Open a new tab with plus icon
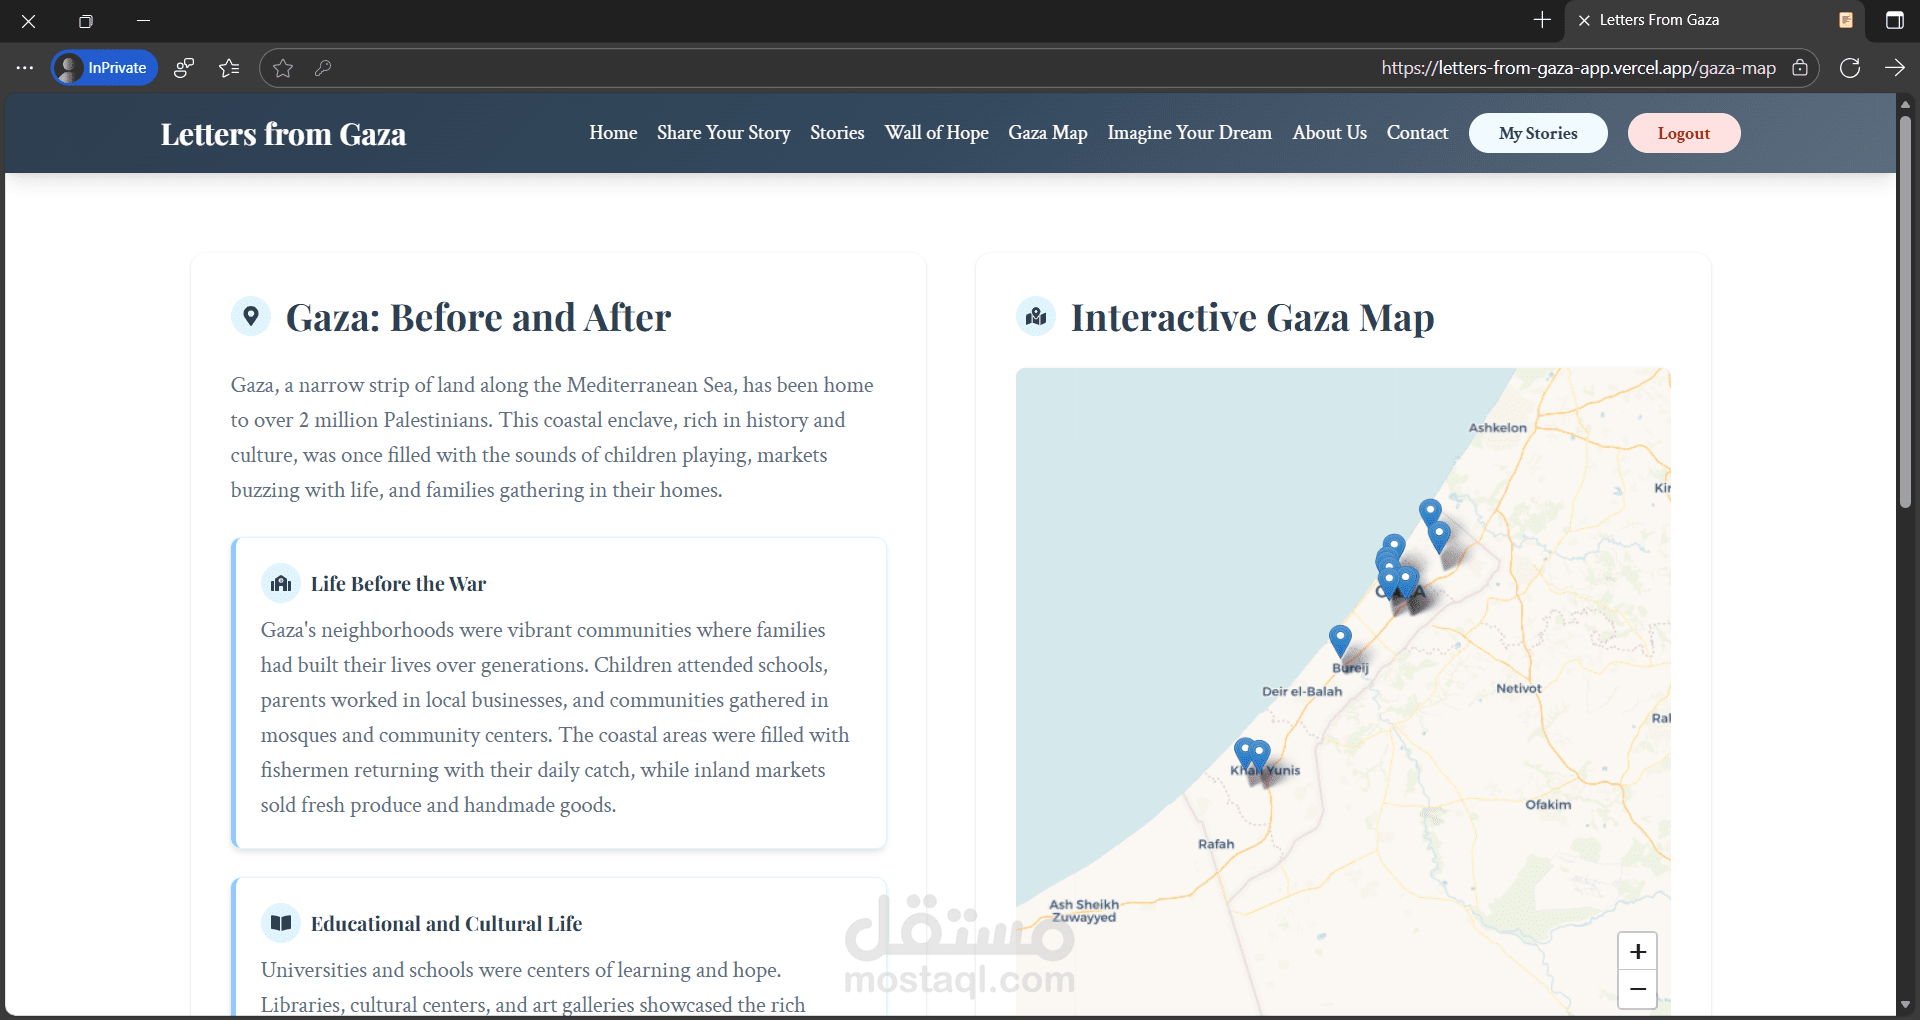 point(1542,20)
